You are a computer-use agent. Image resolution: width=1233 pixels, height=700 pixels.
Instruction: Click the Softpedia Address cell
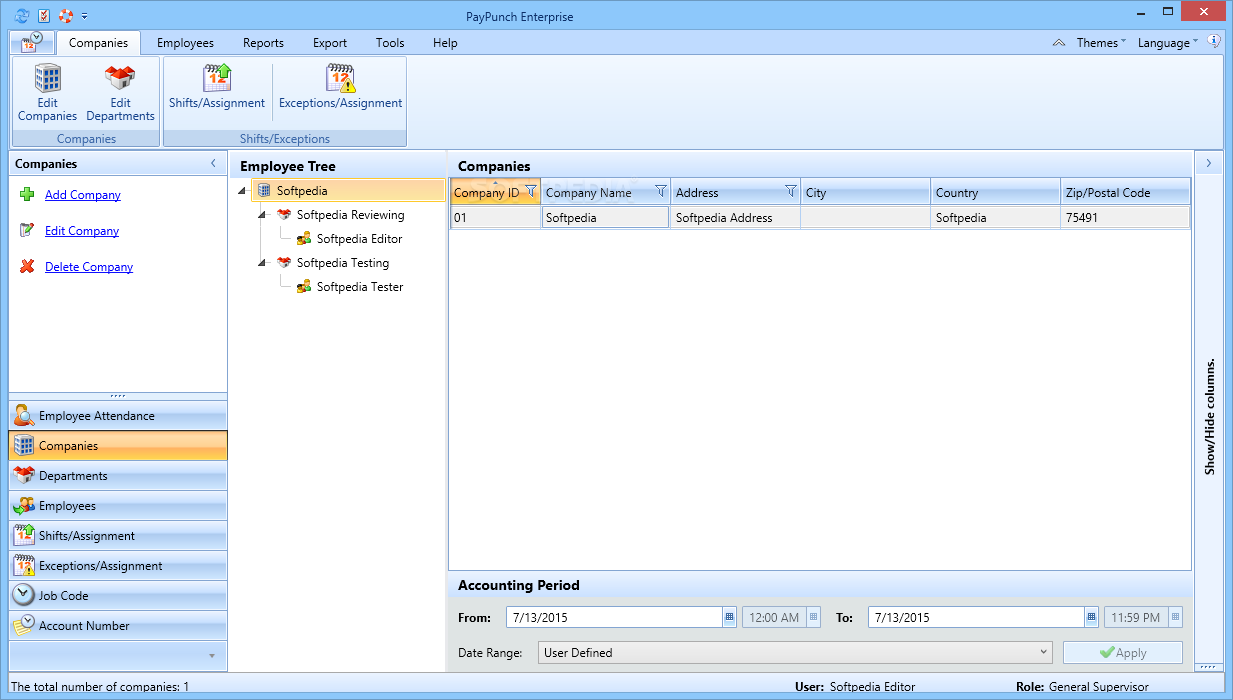[x=736, y=218]
